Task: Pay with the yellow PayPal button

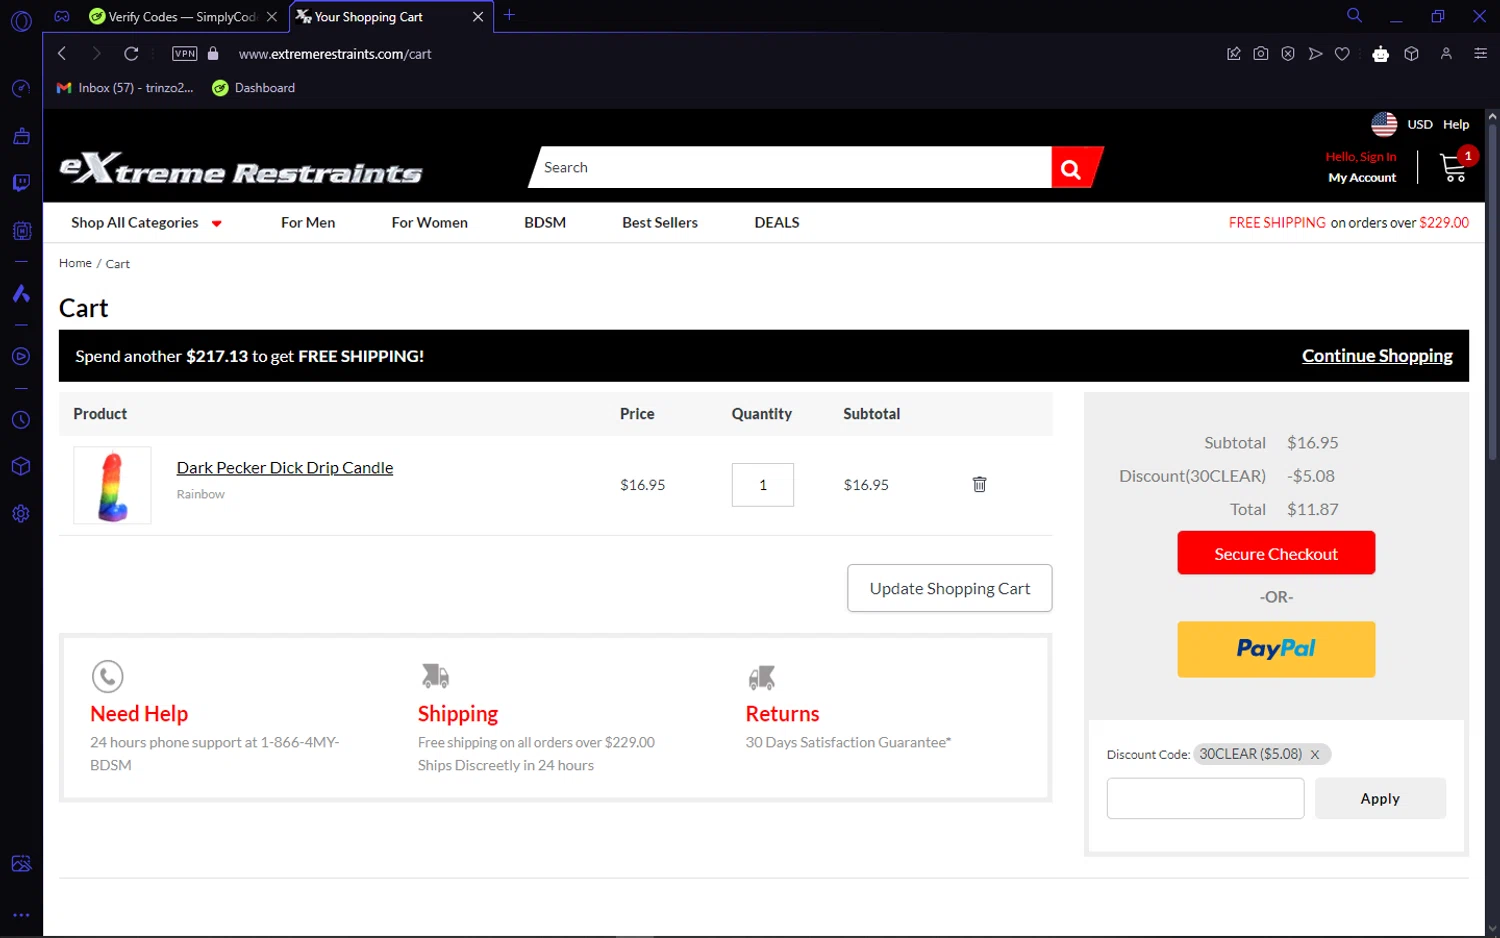Action: pos(1275,649)
